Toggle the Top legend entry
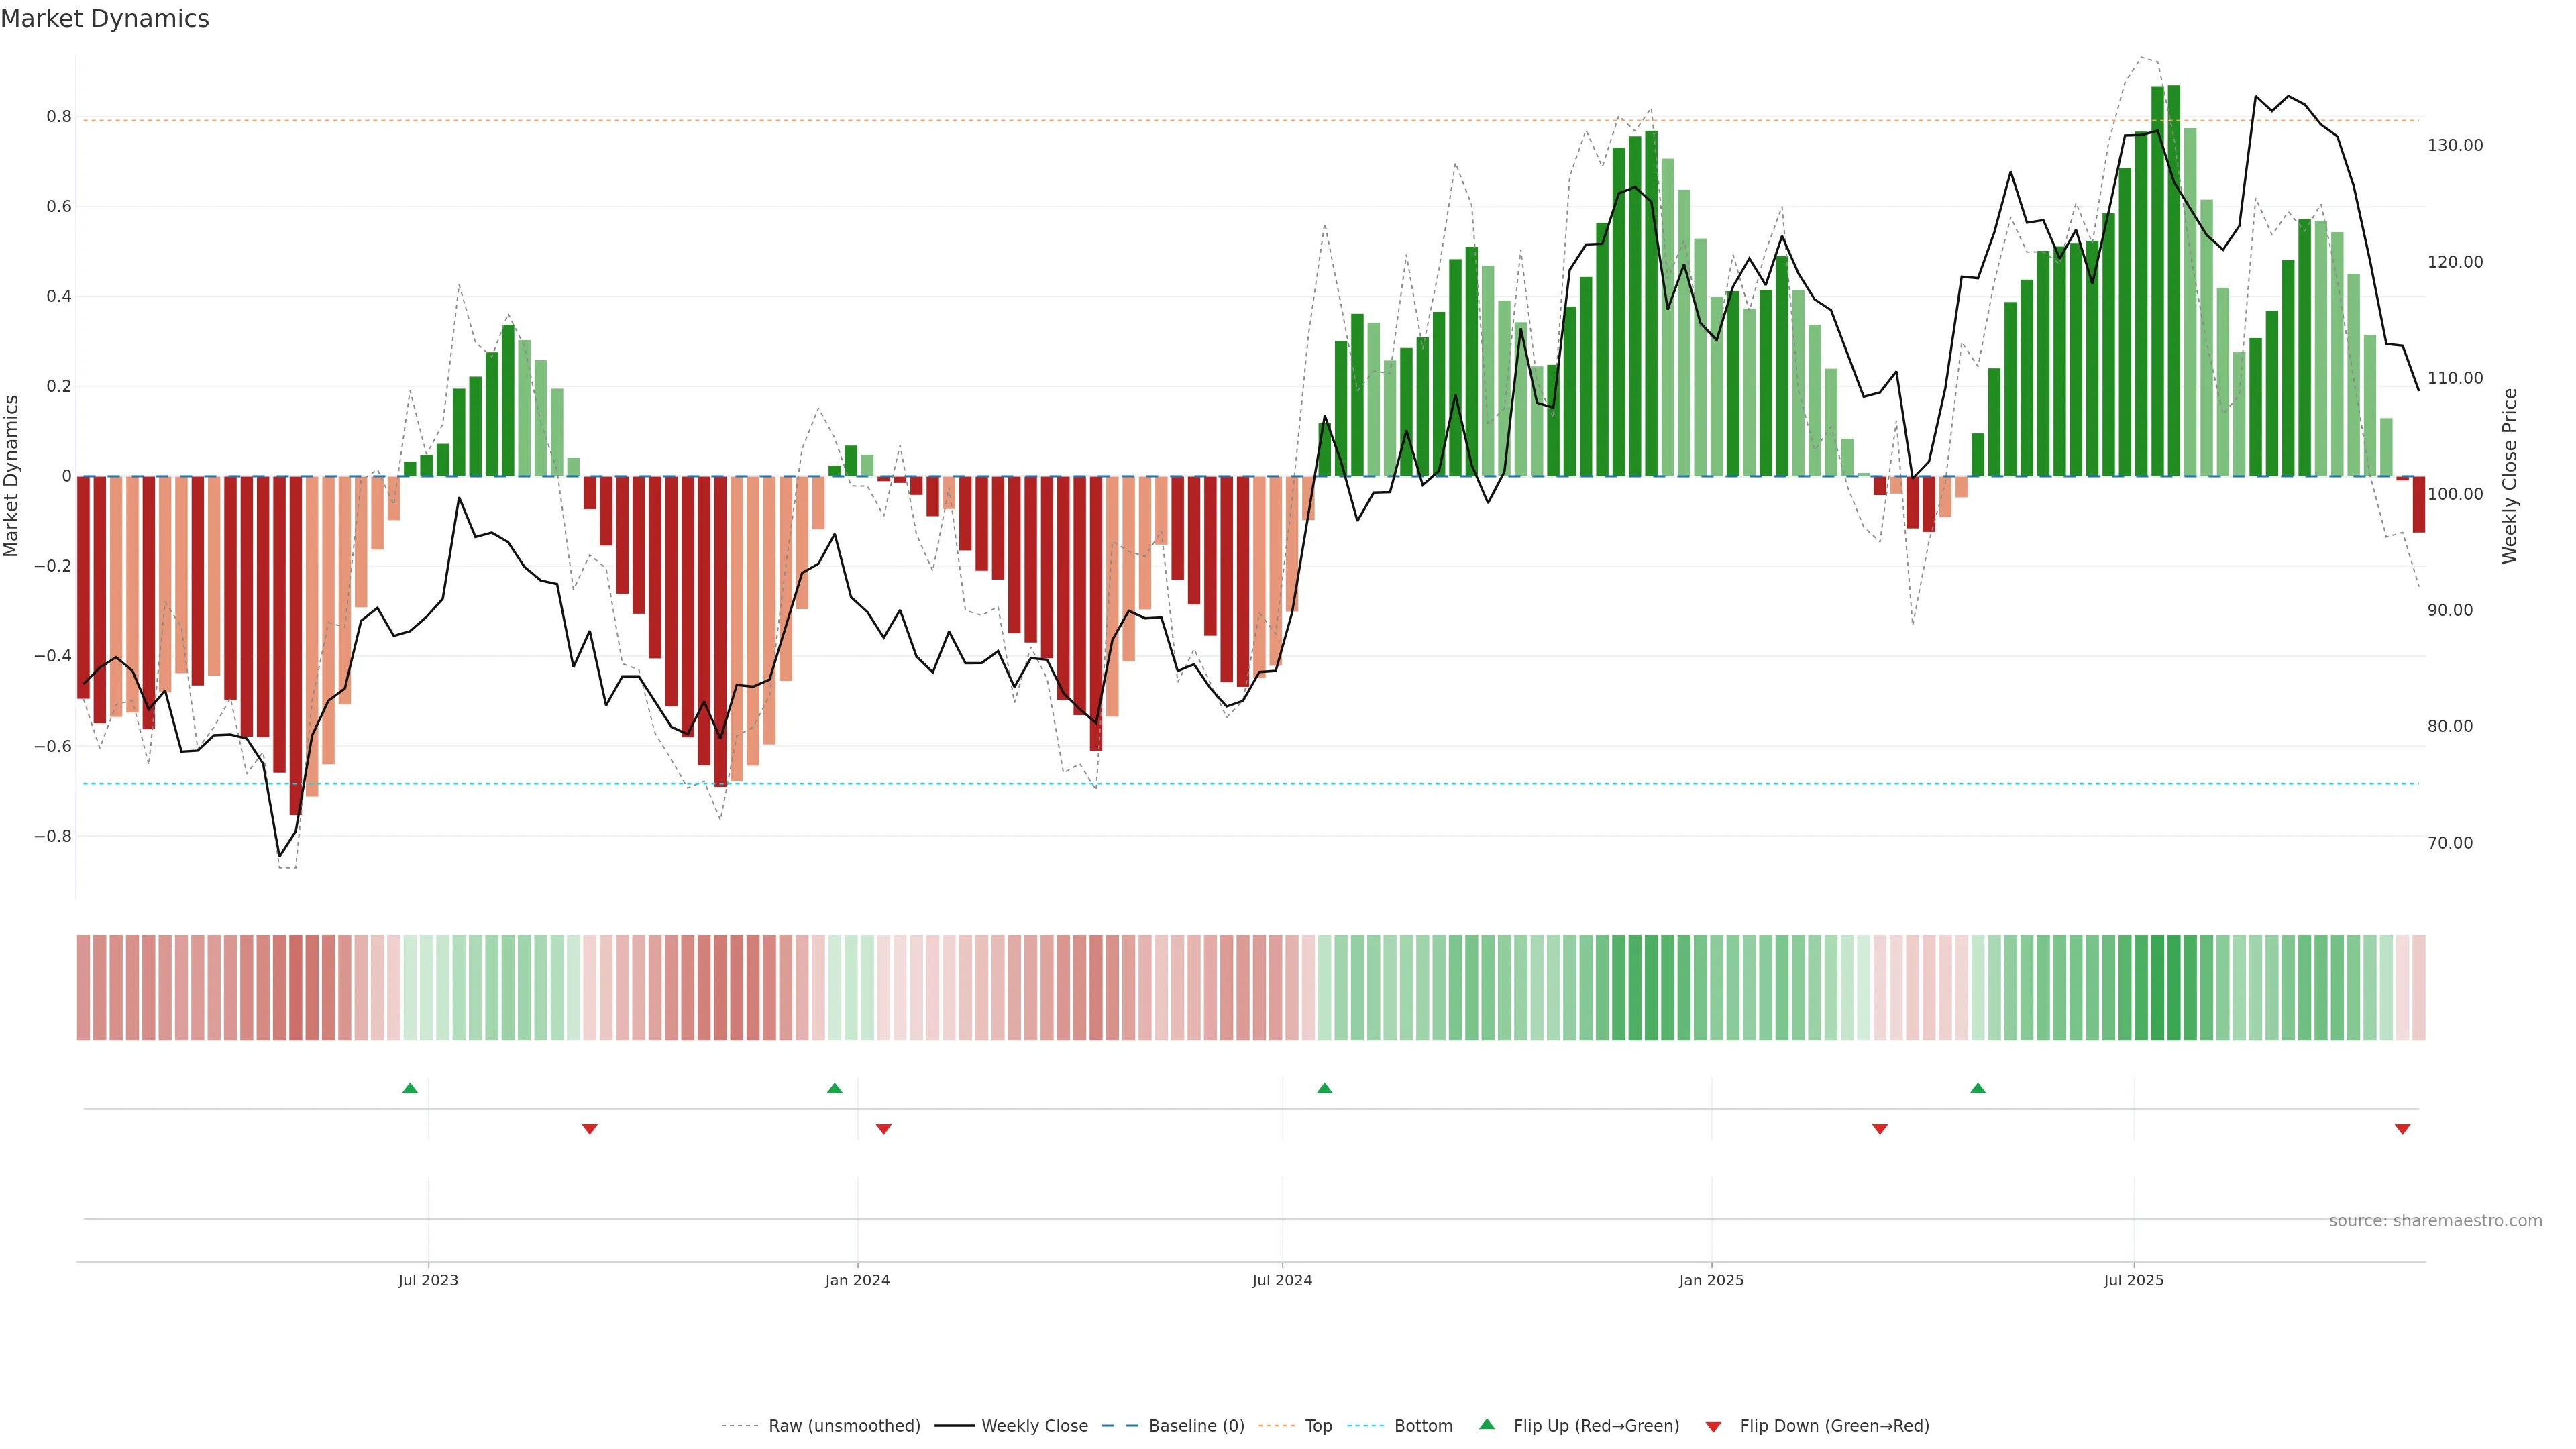 click(x=1318, y=1426)
